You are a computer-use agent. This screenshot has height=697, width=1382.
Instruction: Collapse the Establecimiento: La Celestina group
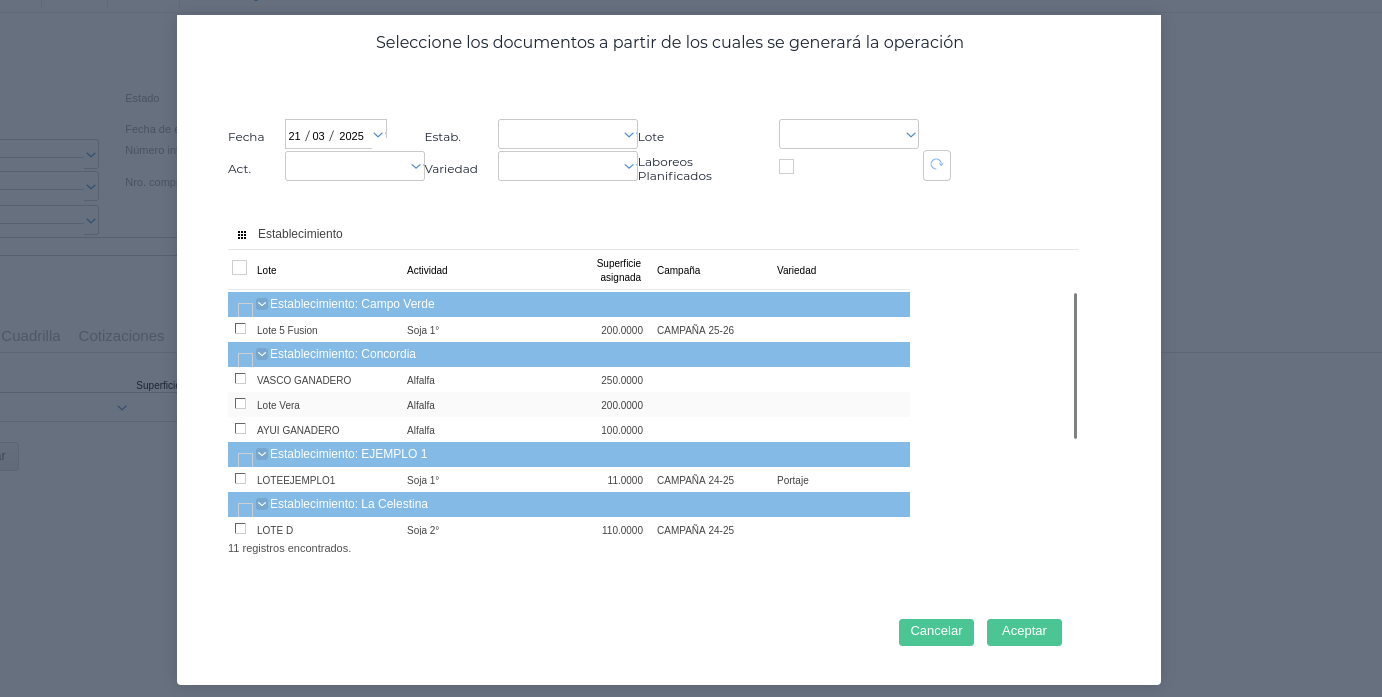tap(262, 504)
